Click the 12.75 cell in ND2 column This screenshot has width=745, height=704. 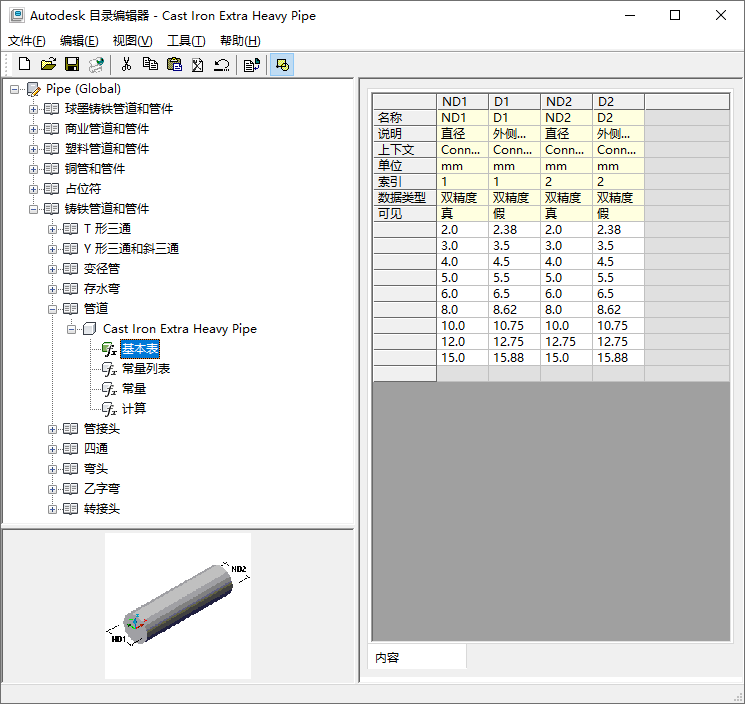tap(566, 342)
